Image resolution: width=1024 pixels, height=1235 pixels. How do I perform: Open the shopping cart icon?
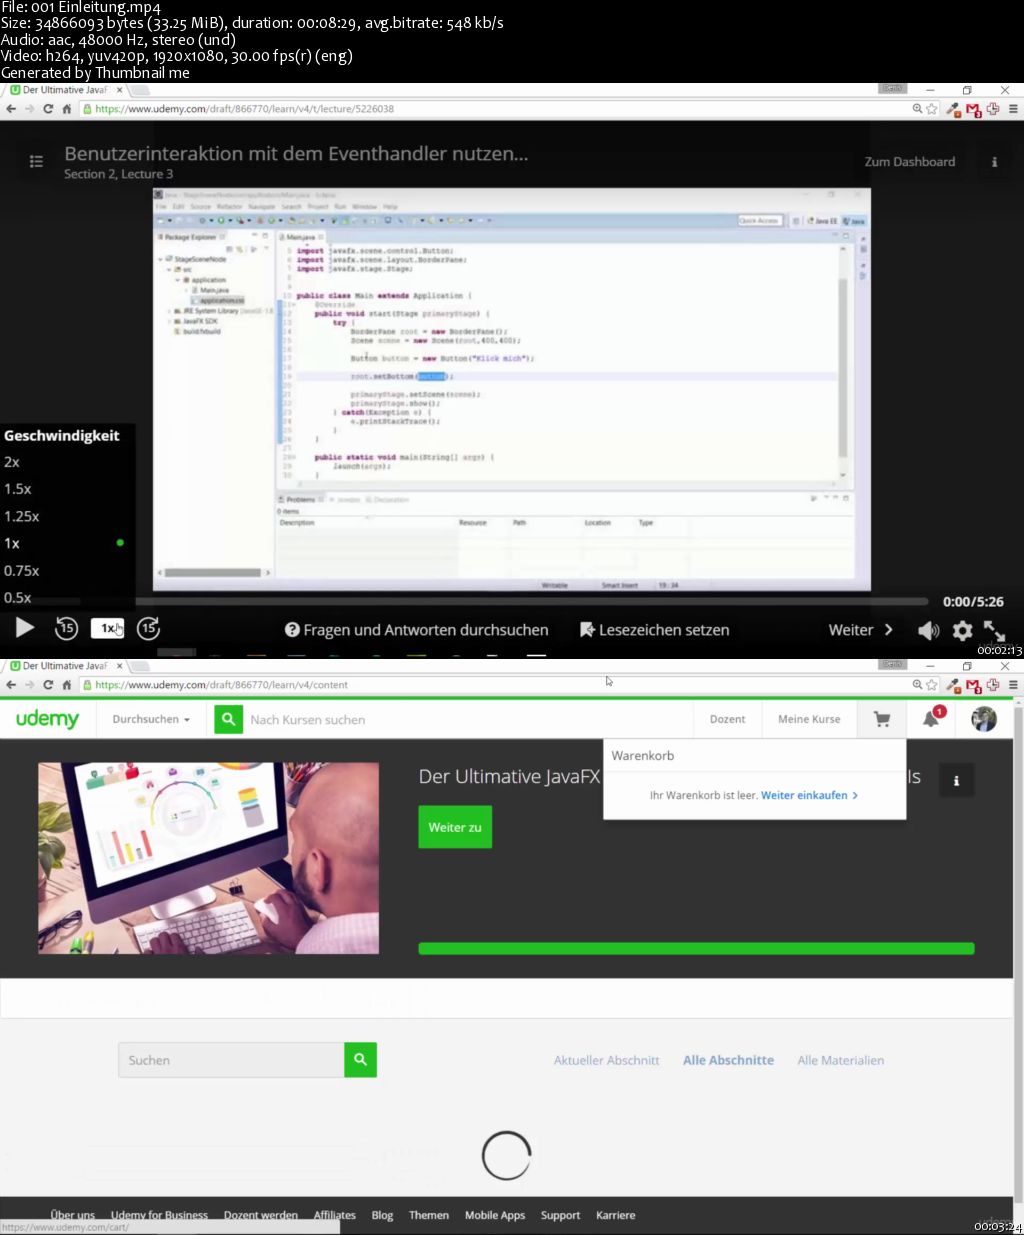(x=882, y=719)
